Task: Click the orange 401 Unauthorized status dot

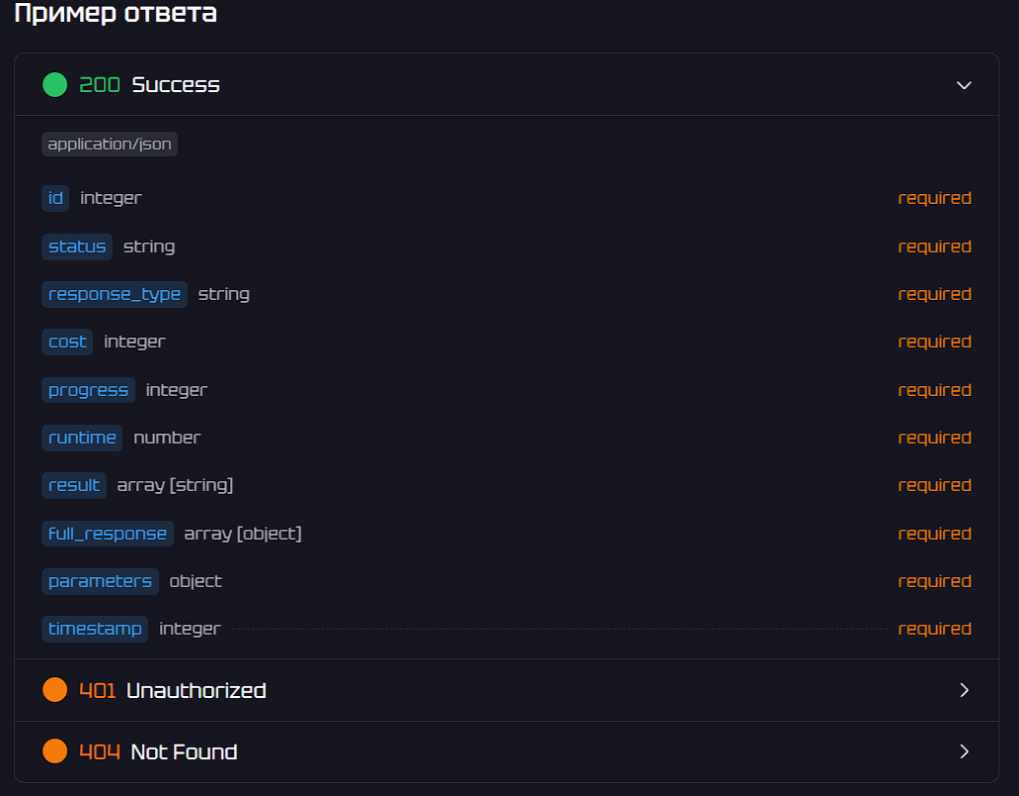Action: click(55, 690)
